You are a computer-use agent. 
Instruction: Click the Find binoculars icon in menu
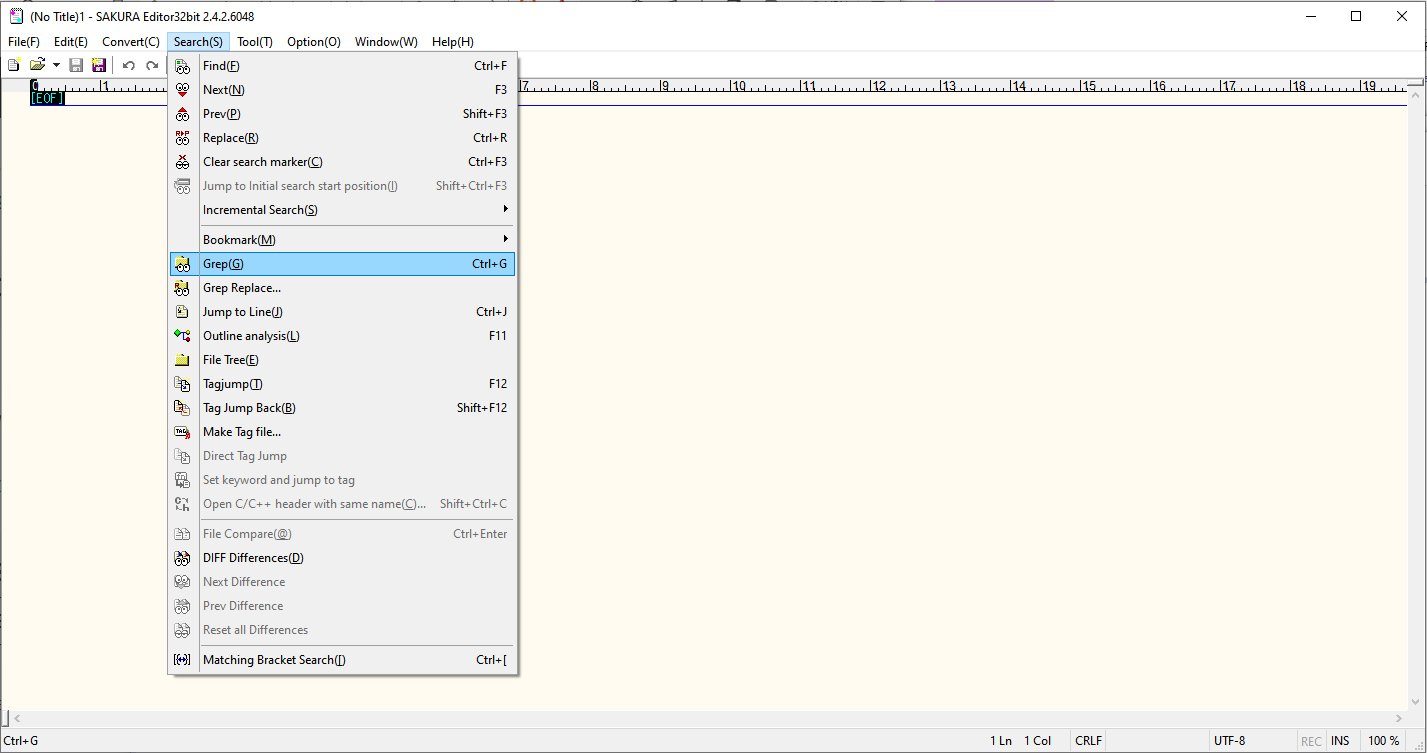pos(182,66)
